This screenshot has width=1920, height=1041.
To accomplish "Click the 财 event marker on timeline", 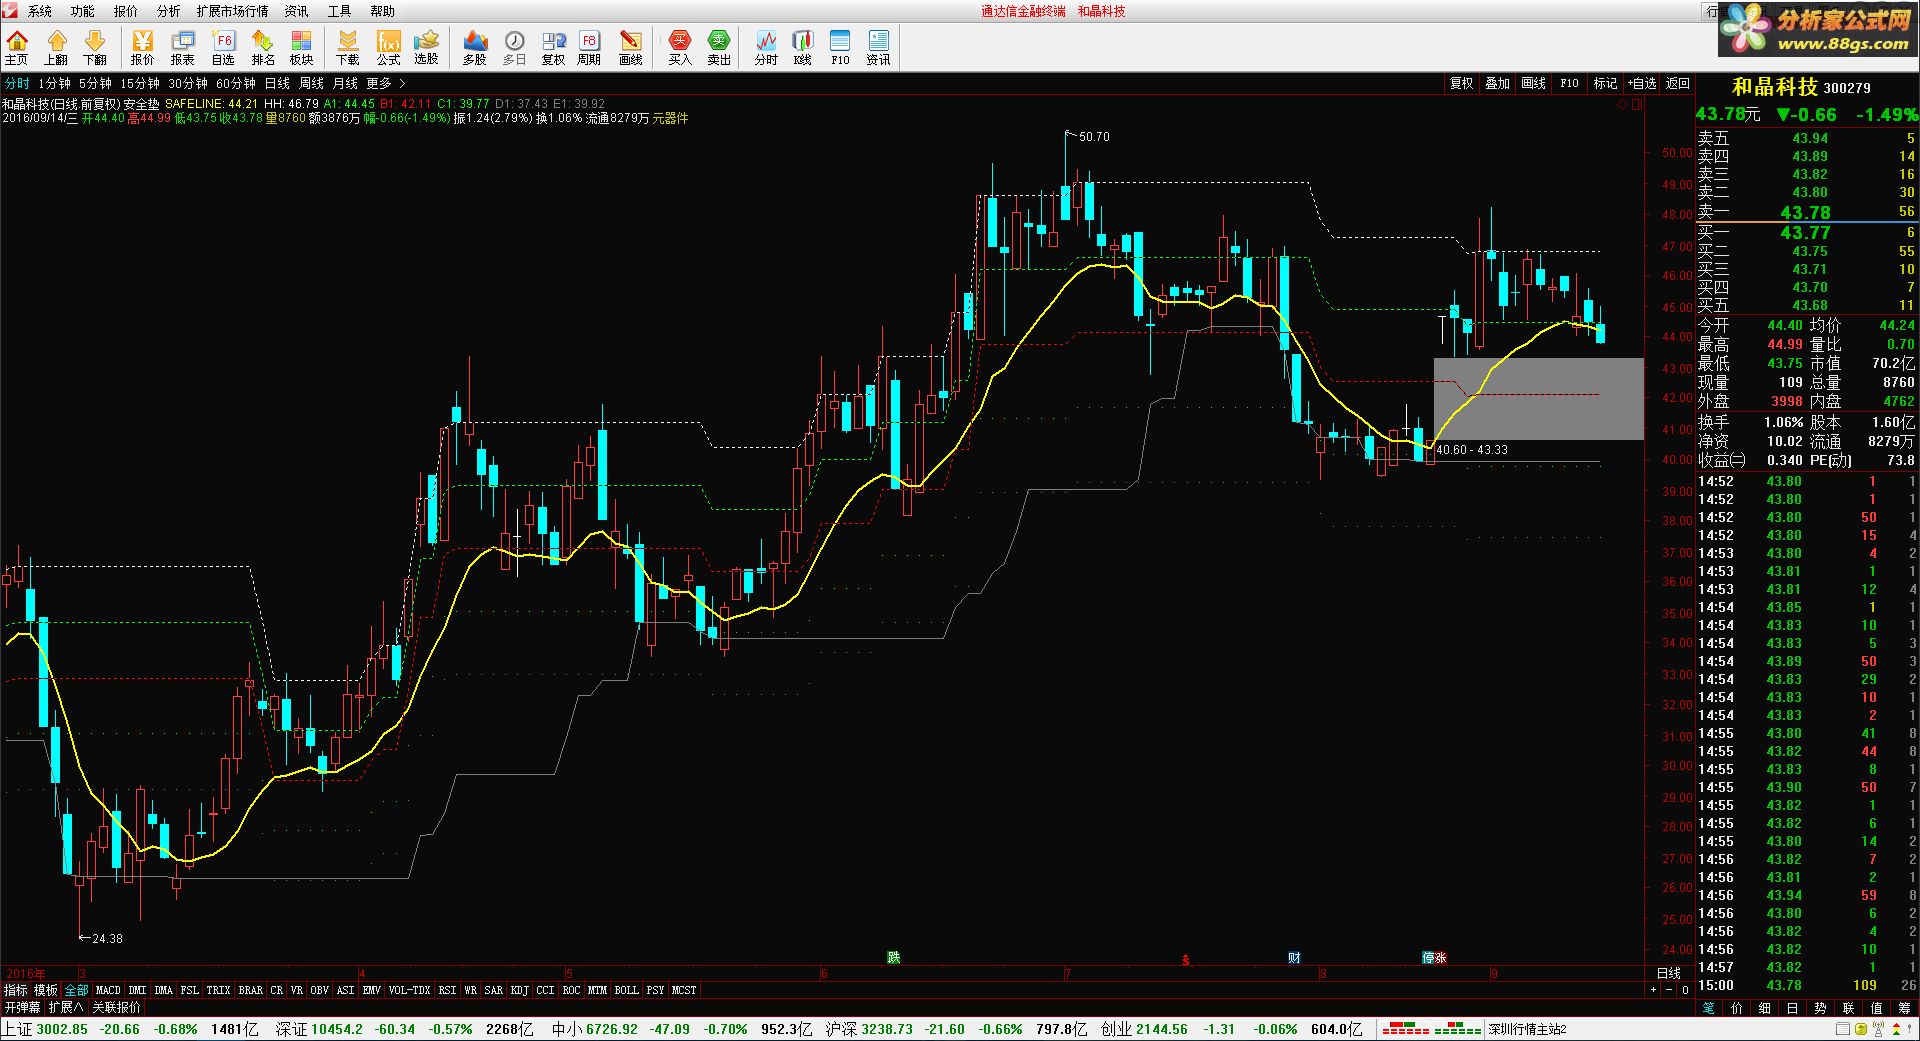I will tap(1294, 957).
